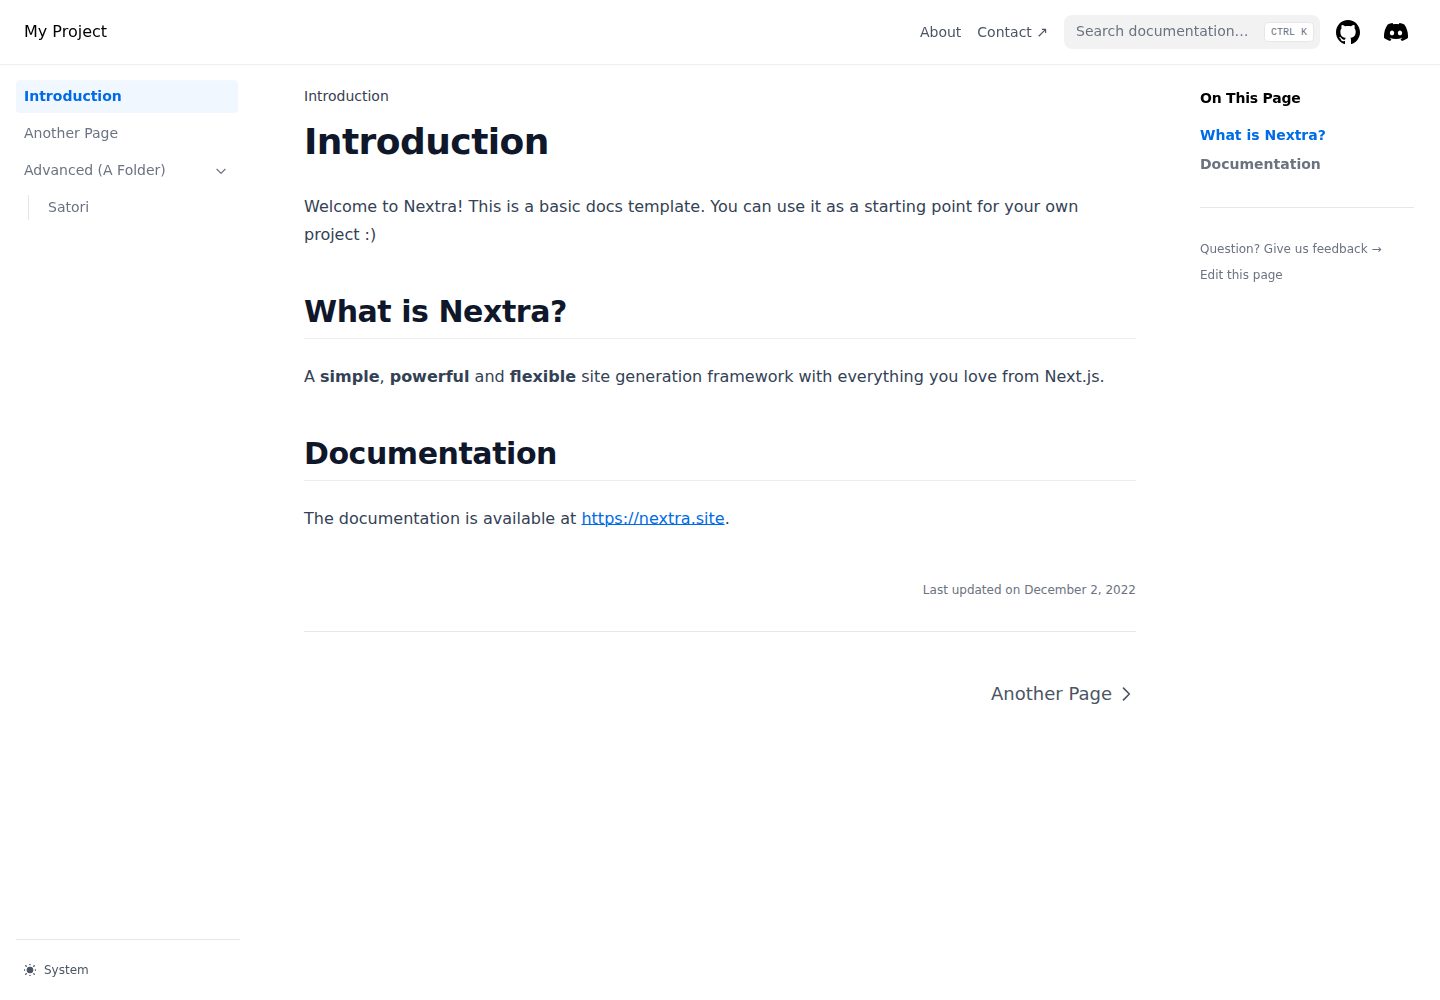Toggle the System theme switcher
Image resolution: width=1440 pixels, height=1000 pixels.
(56, 970)
